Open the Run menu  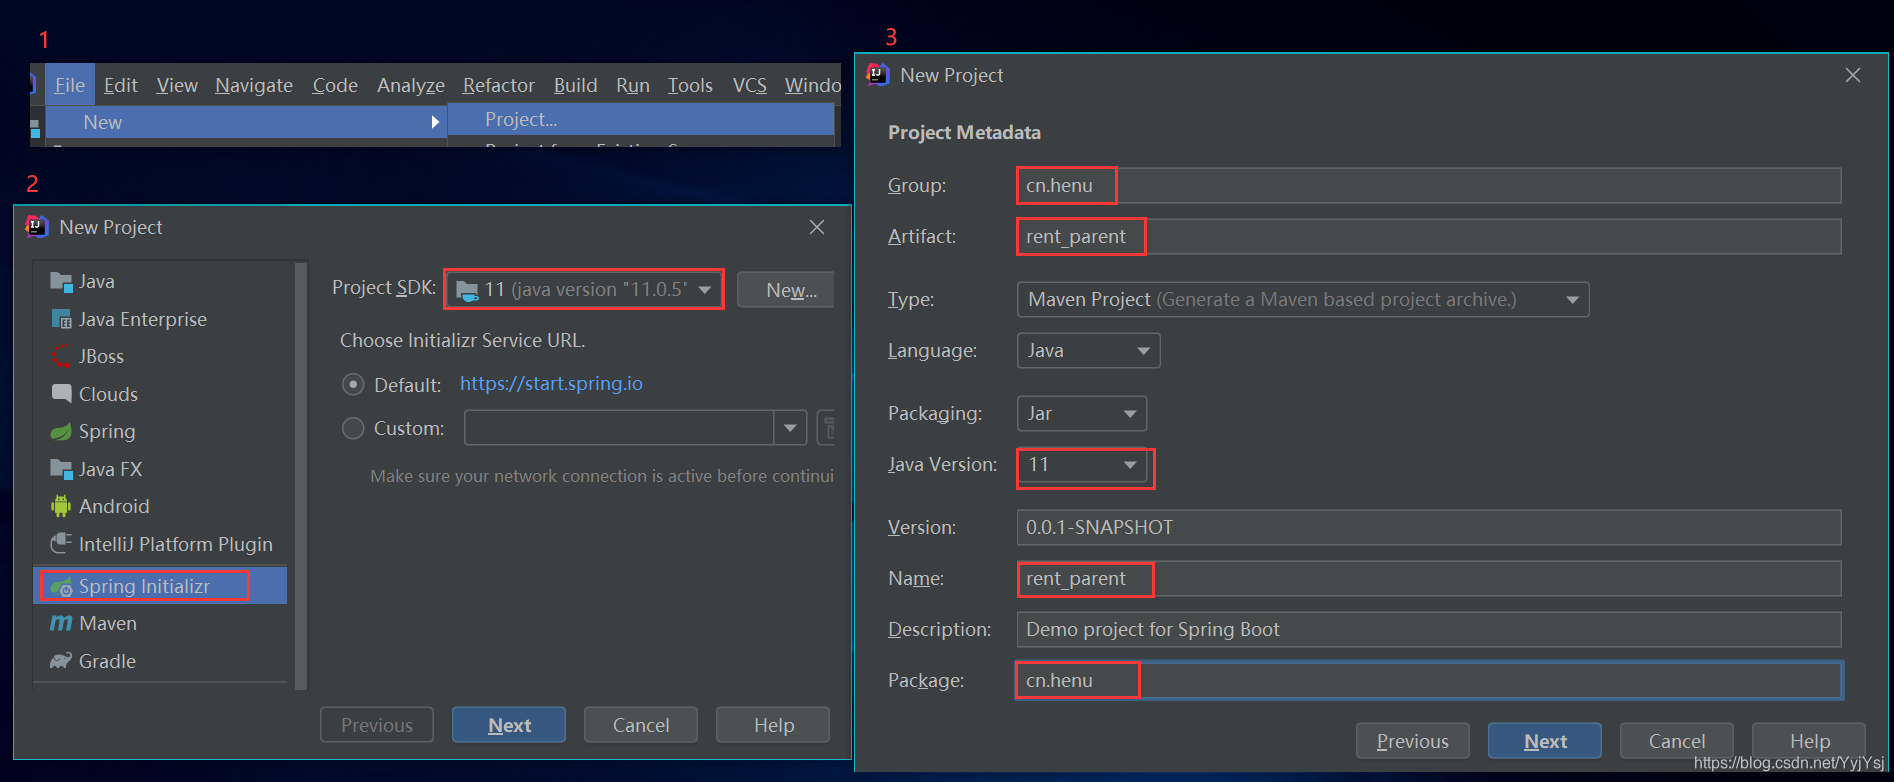(633, 85)
